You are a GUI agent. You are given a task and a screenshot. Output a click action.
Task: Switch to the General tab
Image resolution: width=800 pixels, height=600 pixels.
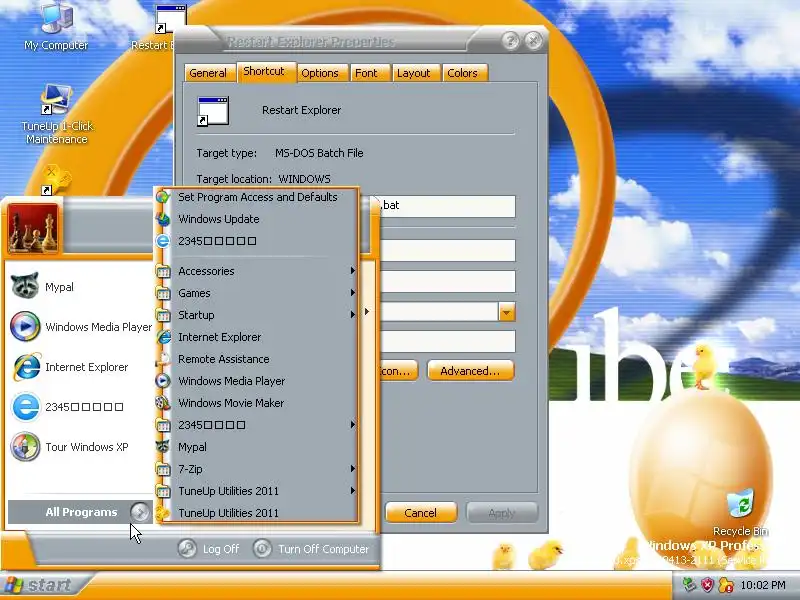tap(208, 73)
